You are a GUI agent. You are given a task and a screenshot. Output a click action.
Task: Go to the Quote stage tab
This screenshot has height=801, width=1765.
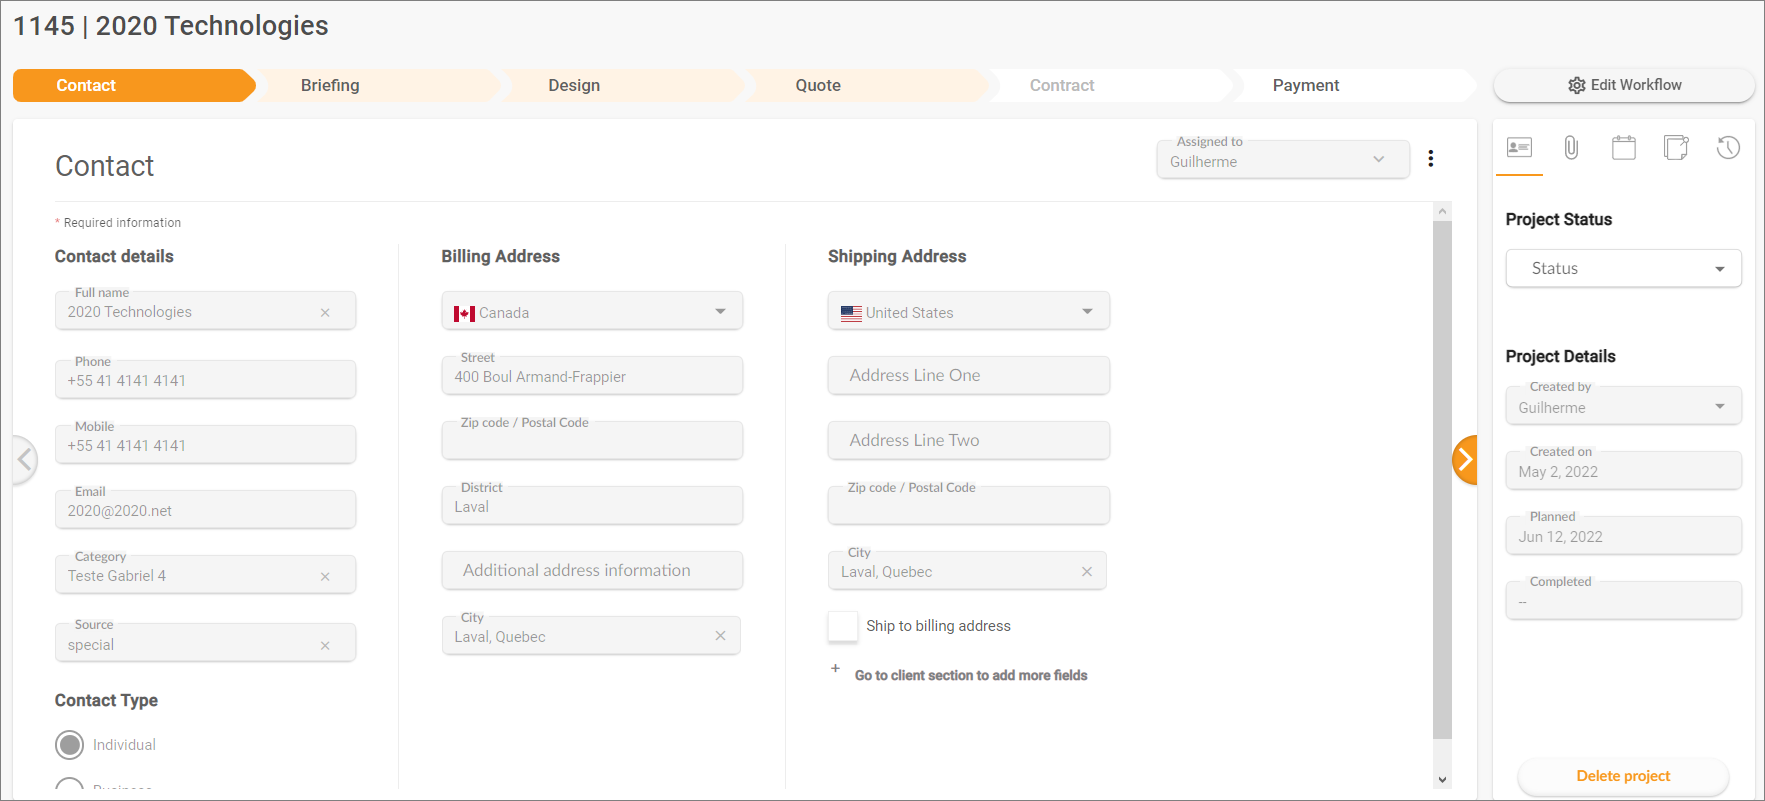(818, 86)
